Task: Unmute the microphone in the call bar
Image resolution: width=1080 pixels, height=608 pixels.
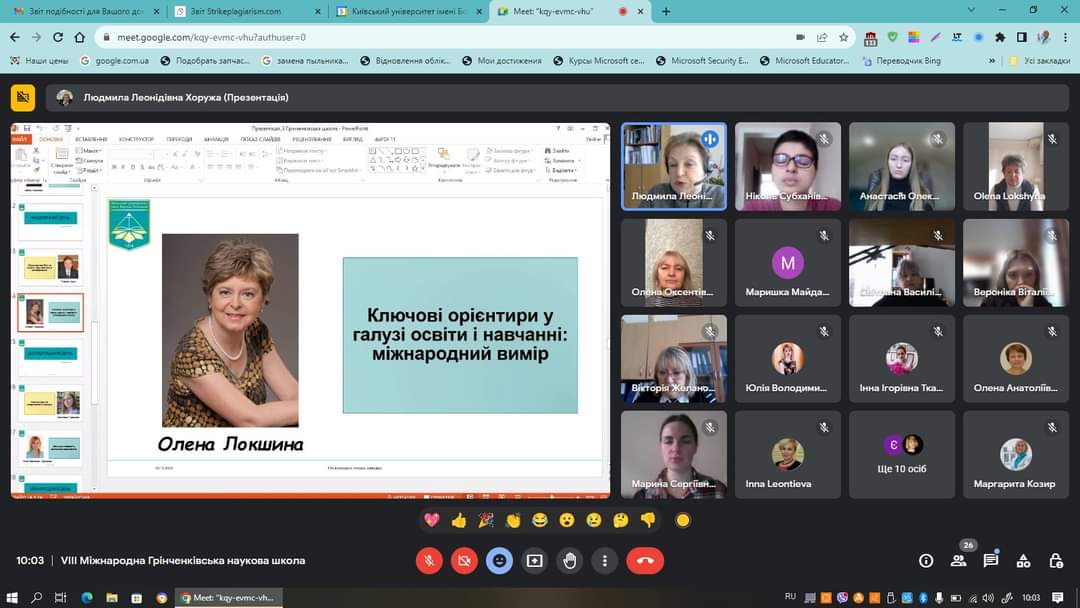Action: [429, 561]
